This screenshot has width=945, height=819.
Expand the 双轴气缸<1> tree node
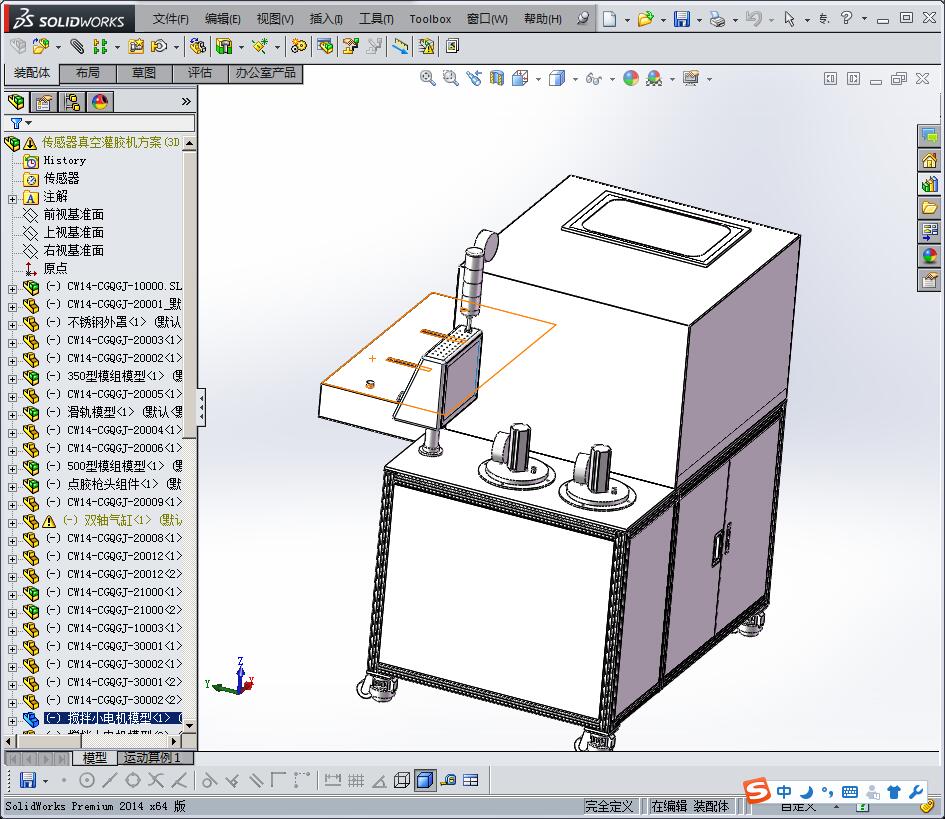12,522
